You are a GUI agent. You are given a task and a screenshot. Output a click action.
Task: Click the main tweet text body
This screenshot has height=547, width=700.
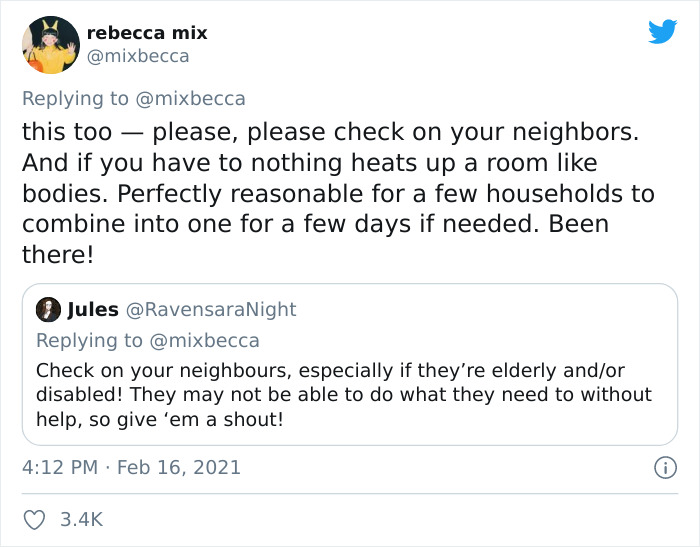330,193
